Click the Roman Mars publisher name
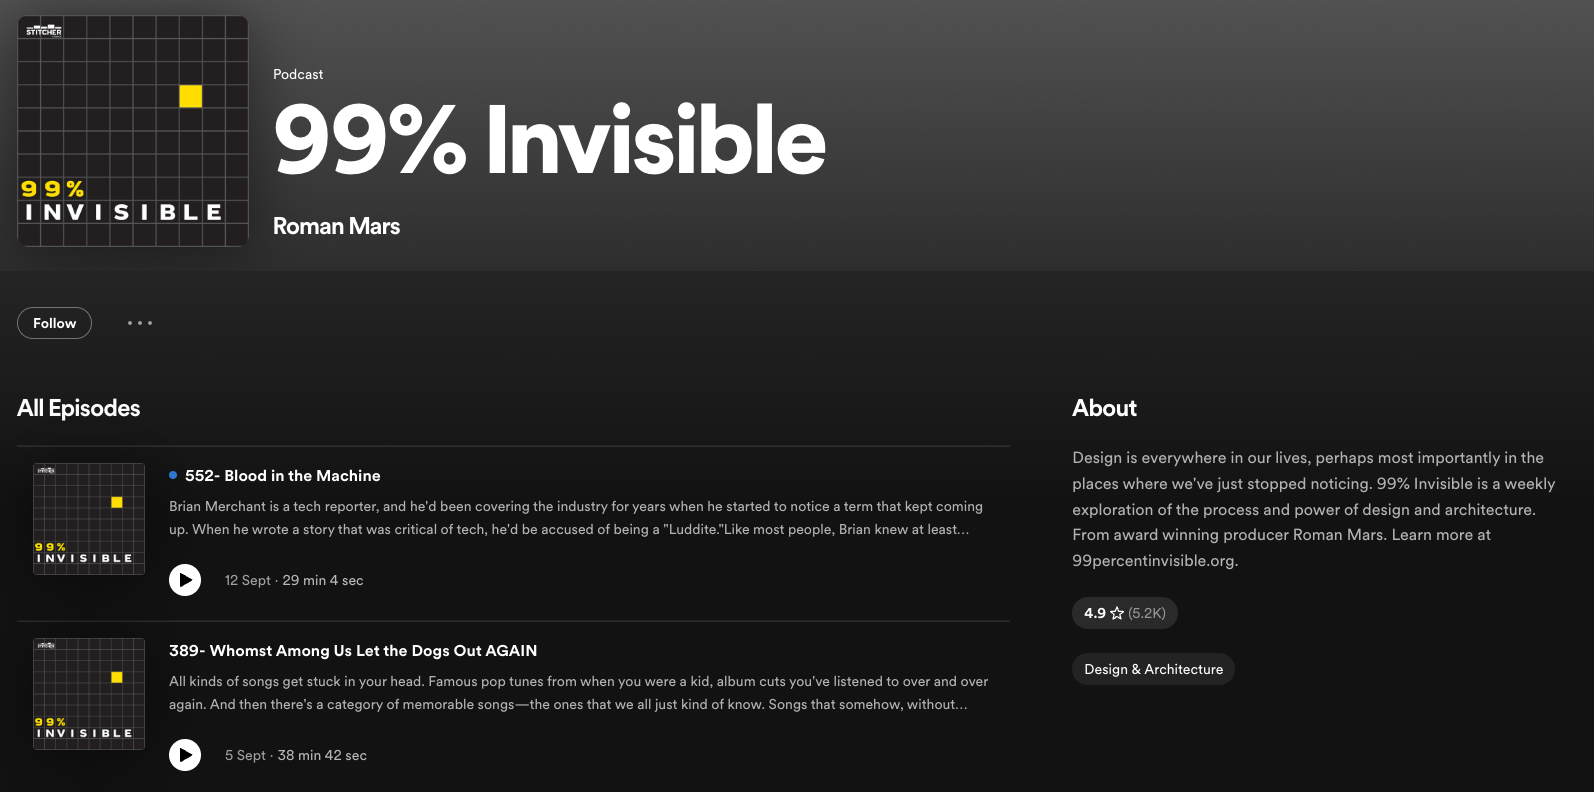Image resolution: width=1594 pixels, height=792 pixels. (336, 227)
